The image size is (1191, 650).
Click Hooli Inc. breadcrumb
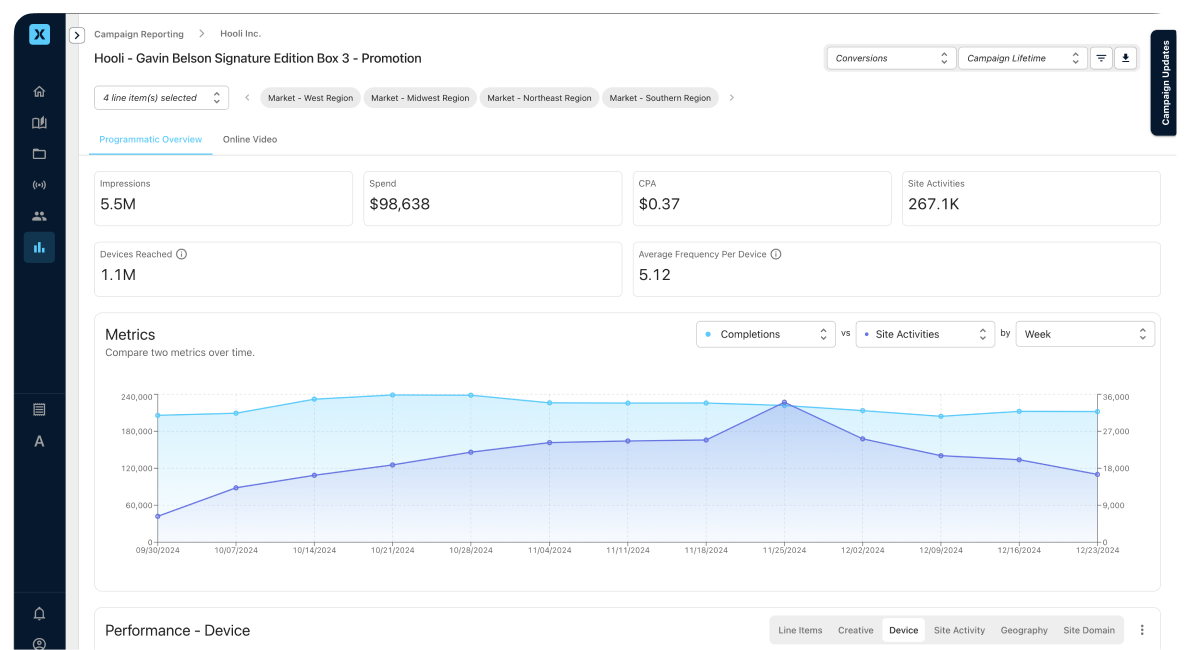point(240,33)
